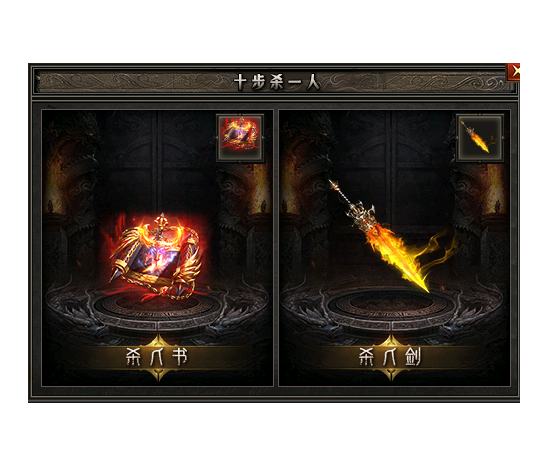Click the gold diamond ornament above 杀人书
The width and height of the screenshot is (548, 467).
click(x=158, y=341)
